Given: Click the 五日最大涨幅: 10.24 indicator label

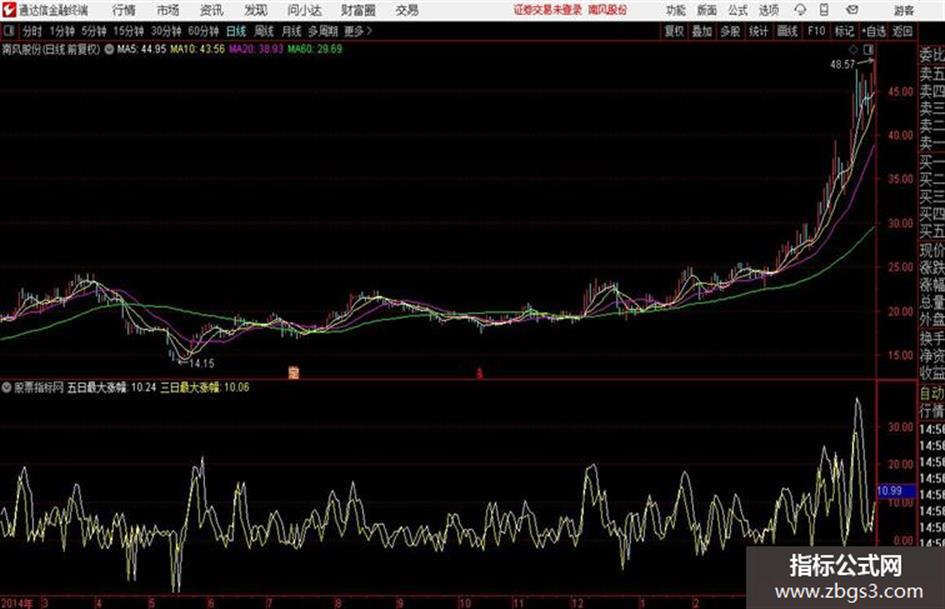Looking at the screenshot, I should point(111,388).
